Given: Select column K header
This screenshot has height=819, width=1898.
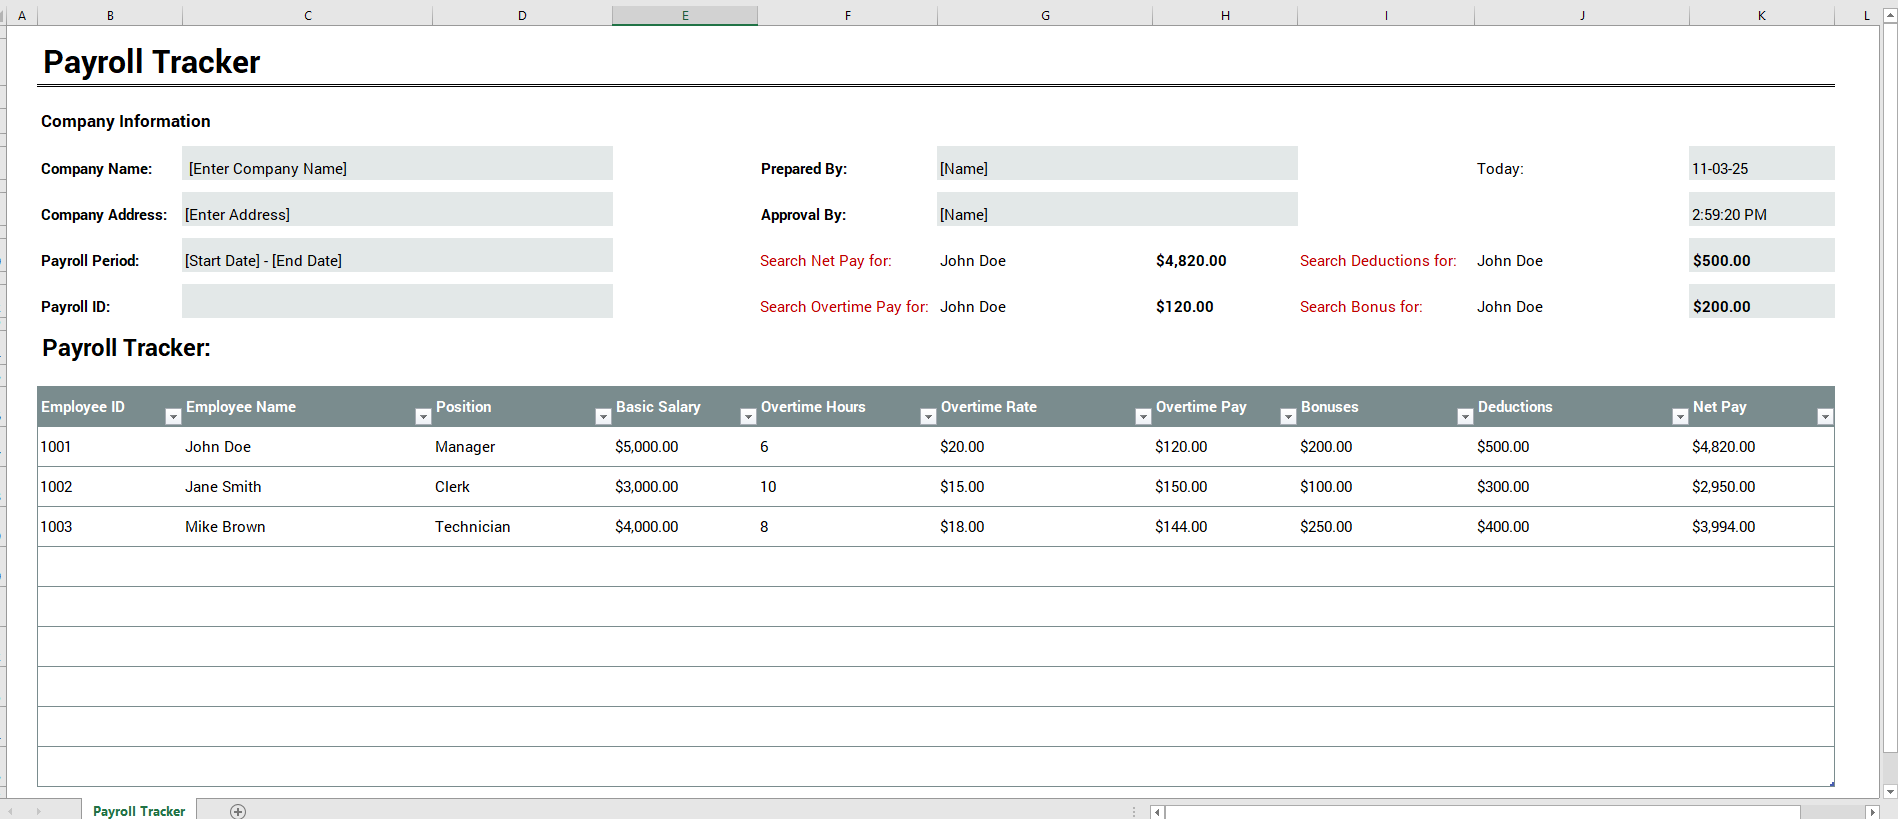Looking at the screenshot, I should click(1762, 15).
